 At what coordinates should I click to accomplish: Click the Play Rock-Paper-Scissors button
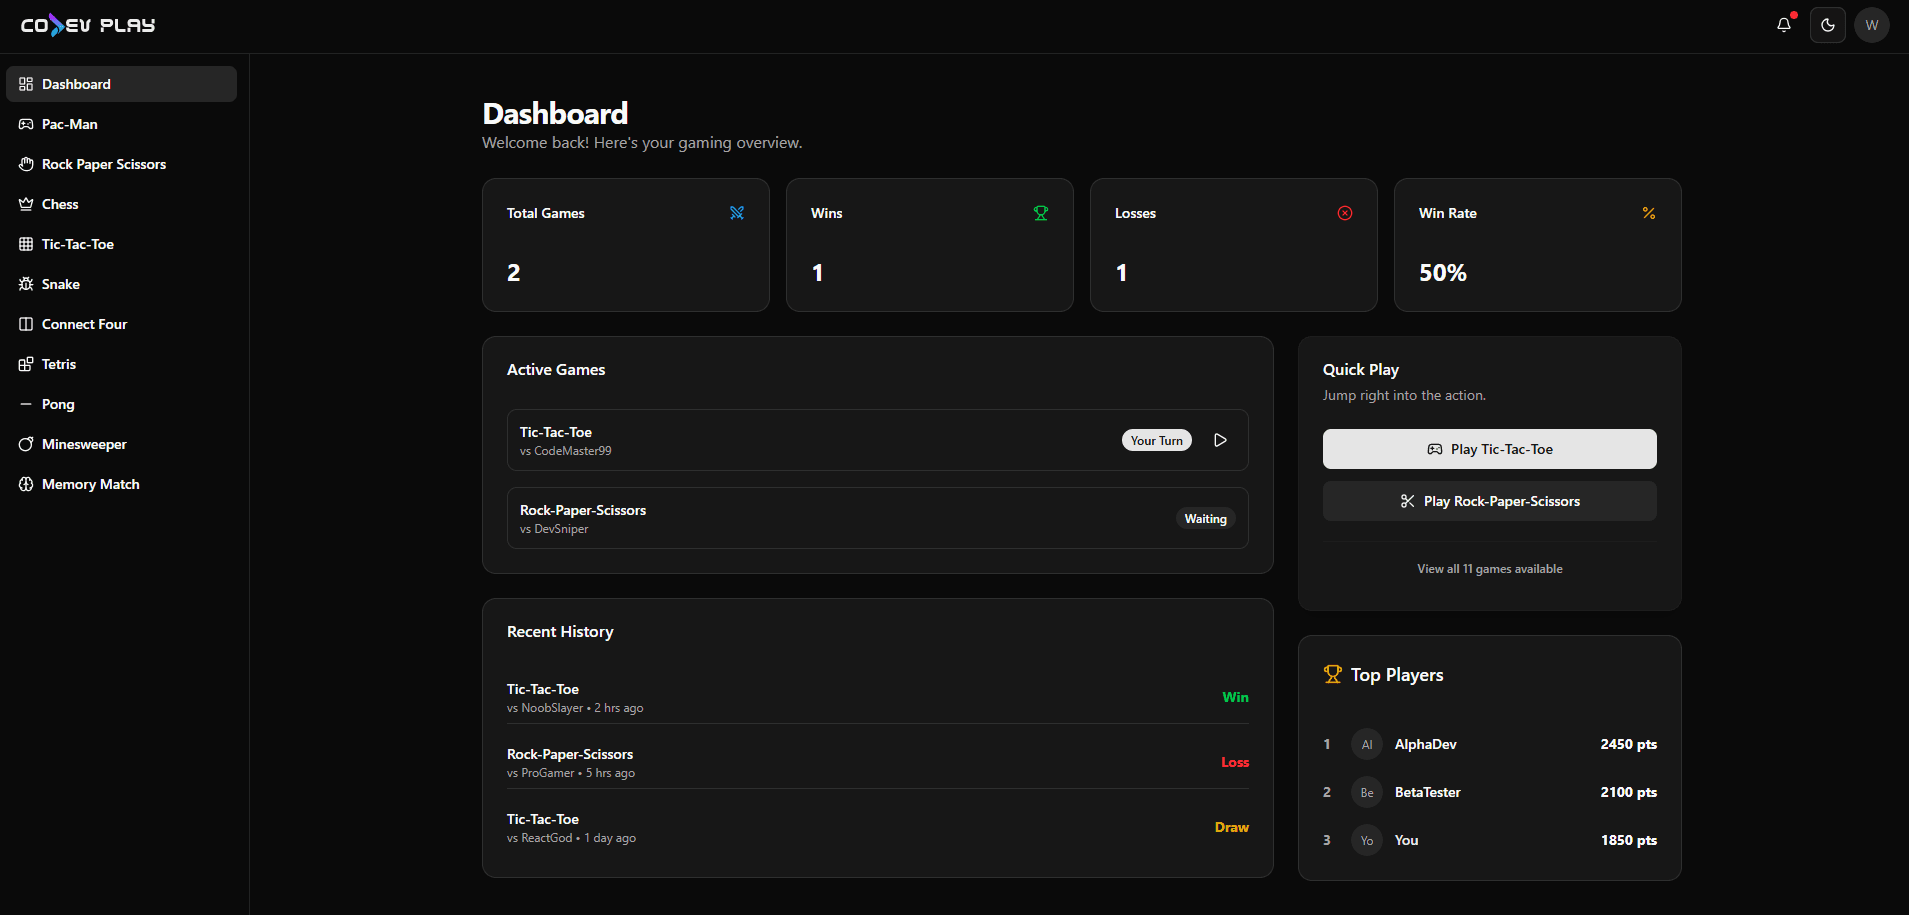point(1489,501)
